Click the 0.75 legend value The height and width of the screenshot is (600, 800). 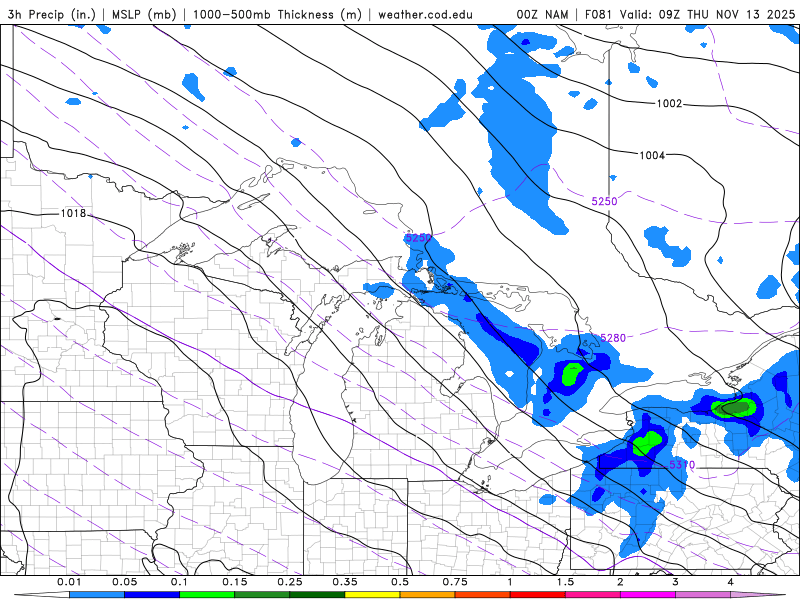[x=455, y=582]
